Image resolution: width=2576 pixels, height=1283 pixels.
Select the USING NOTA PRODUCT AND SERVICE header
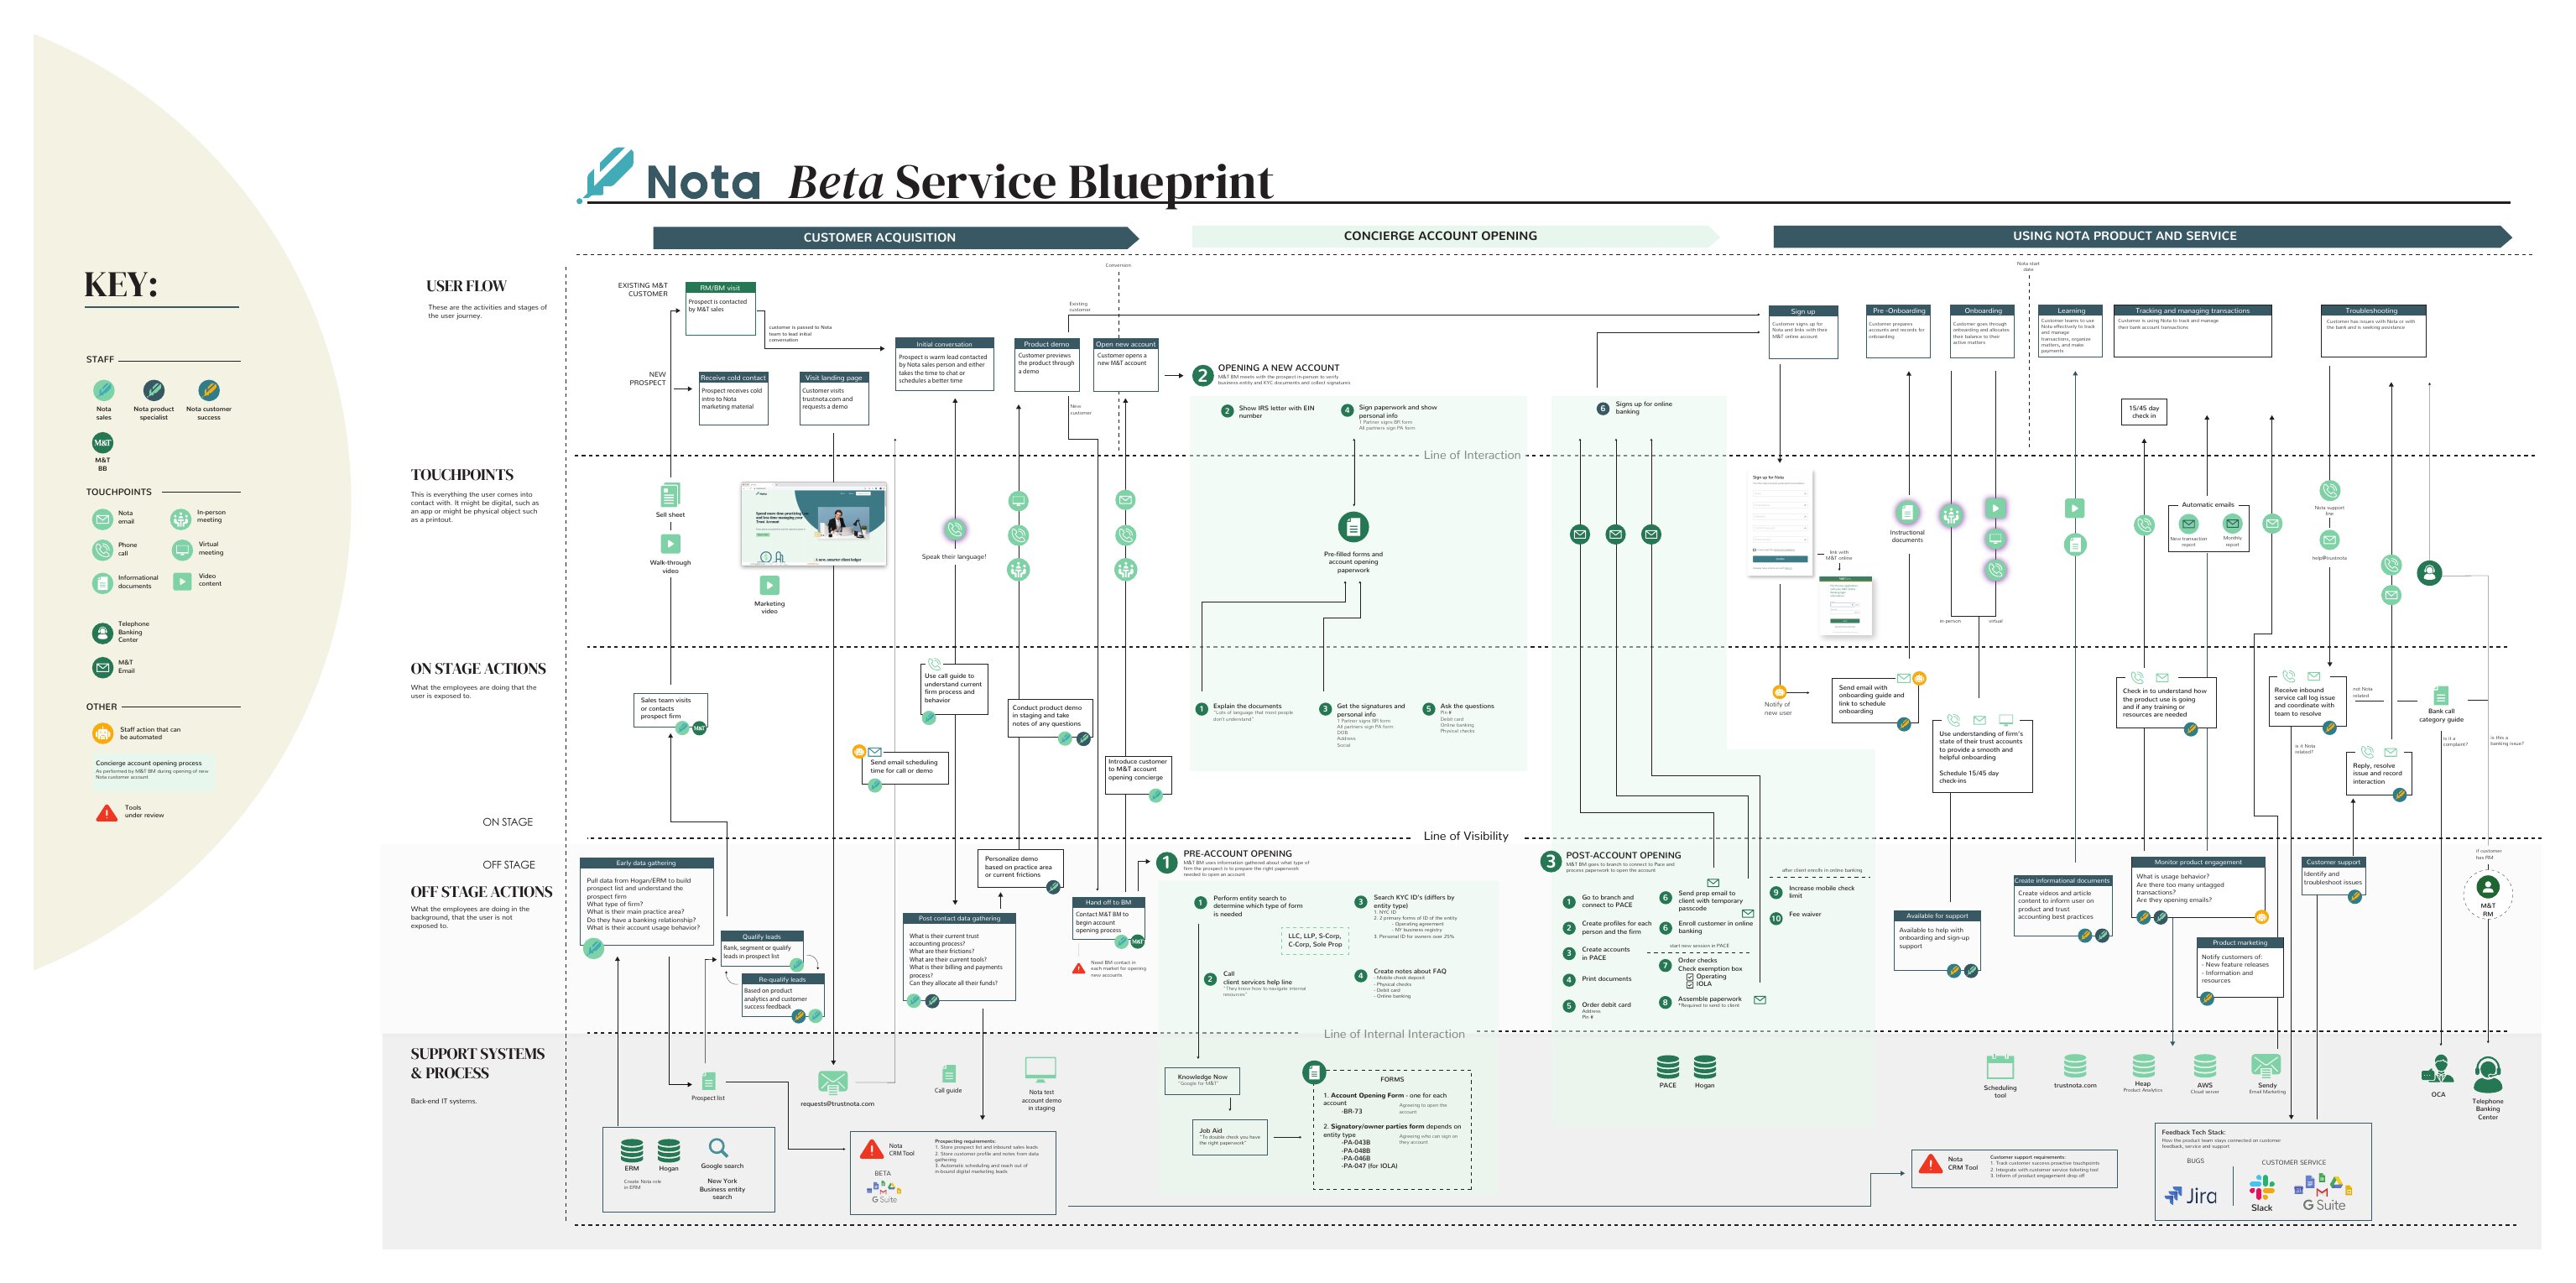pyautogui.click(x=2142, y=236)
